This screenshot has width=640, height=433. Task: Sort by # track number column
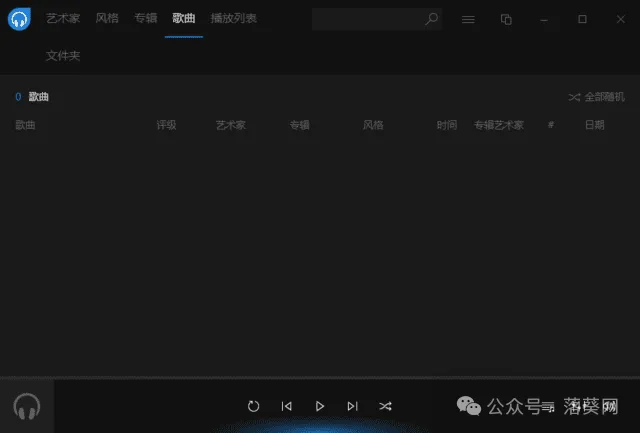point(551,125)
